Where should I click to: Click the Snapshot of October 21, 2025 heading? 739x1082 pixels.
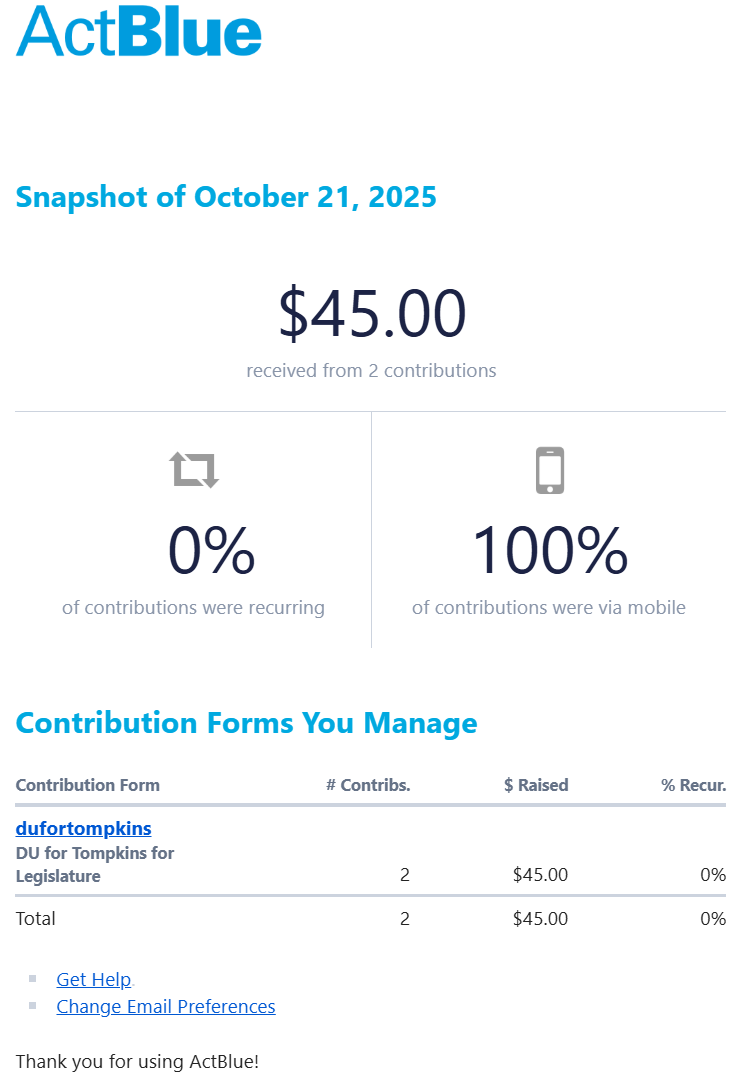(x=226, y=197)
